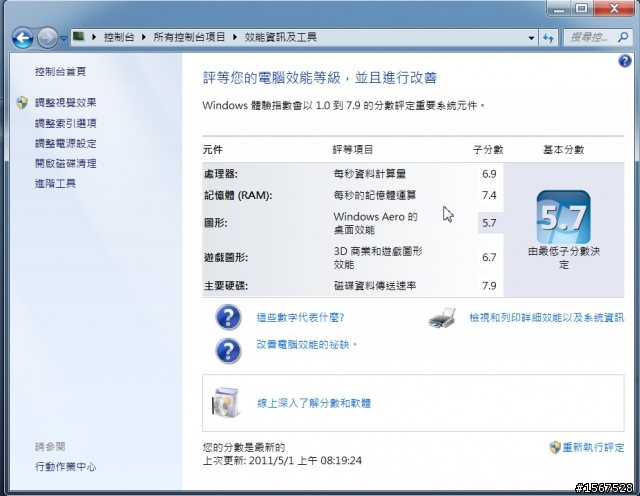Select the 遊戲圖形 row label

[226, 258]
